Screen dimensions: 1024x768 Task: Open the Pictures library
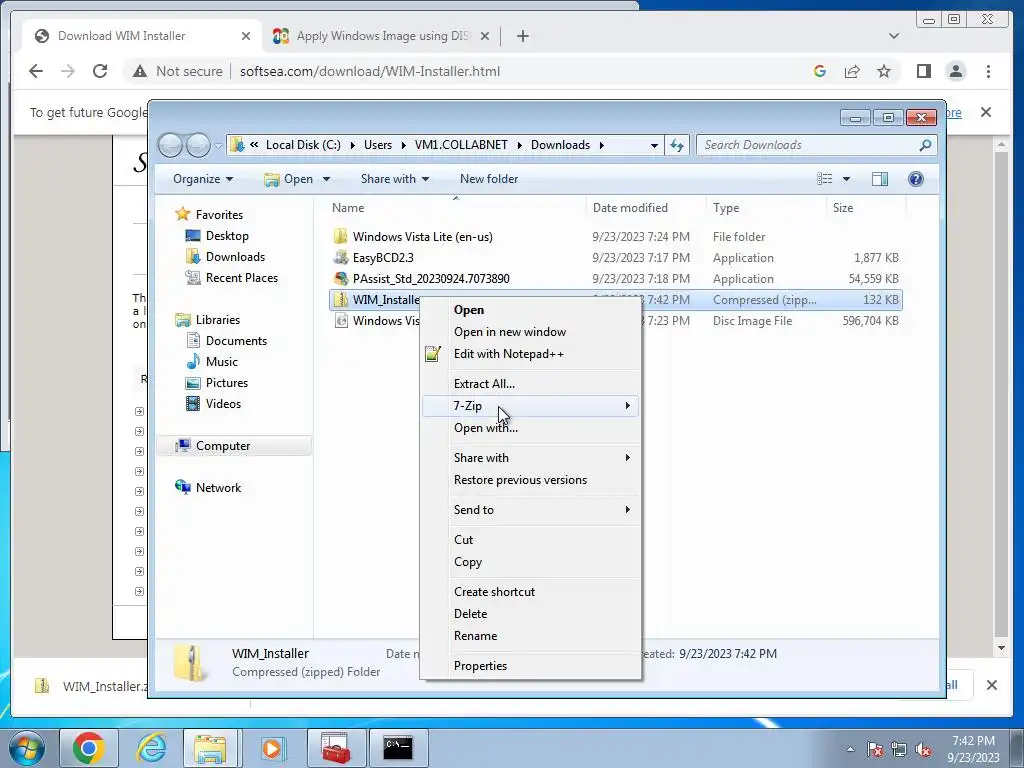point(227,383)
